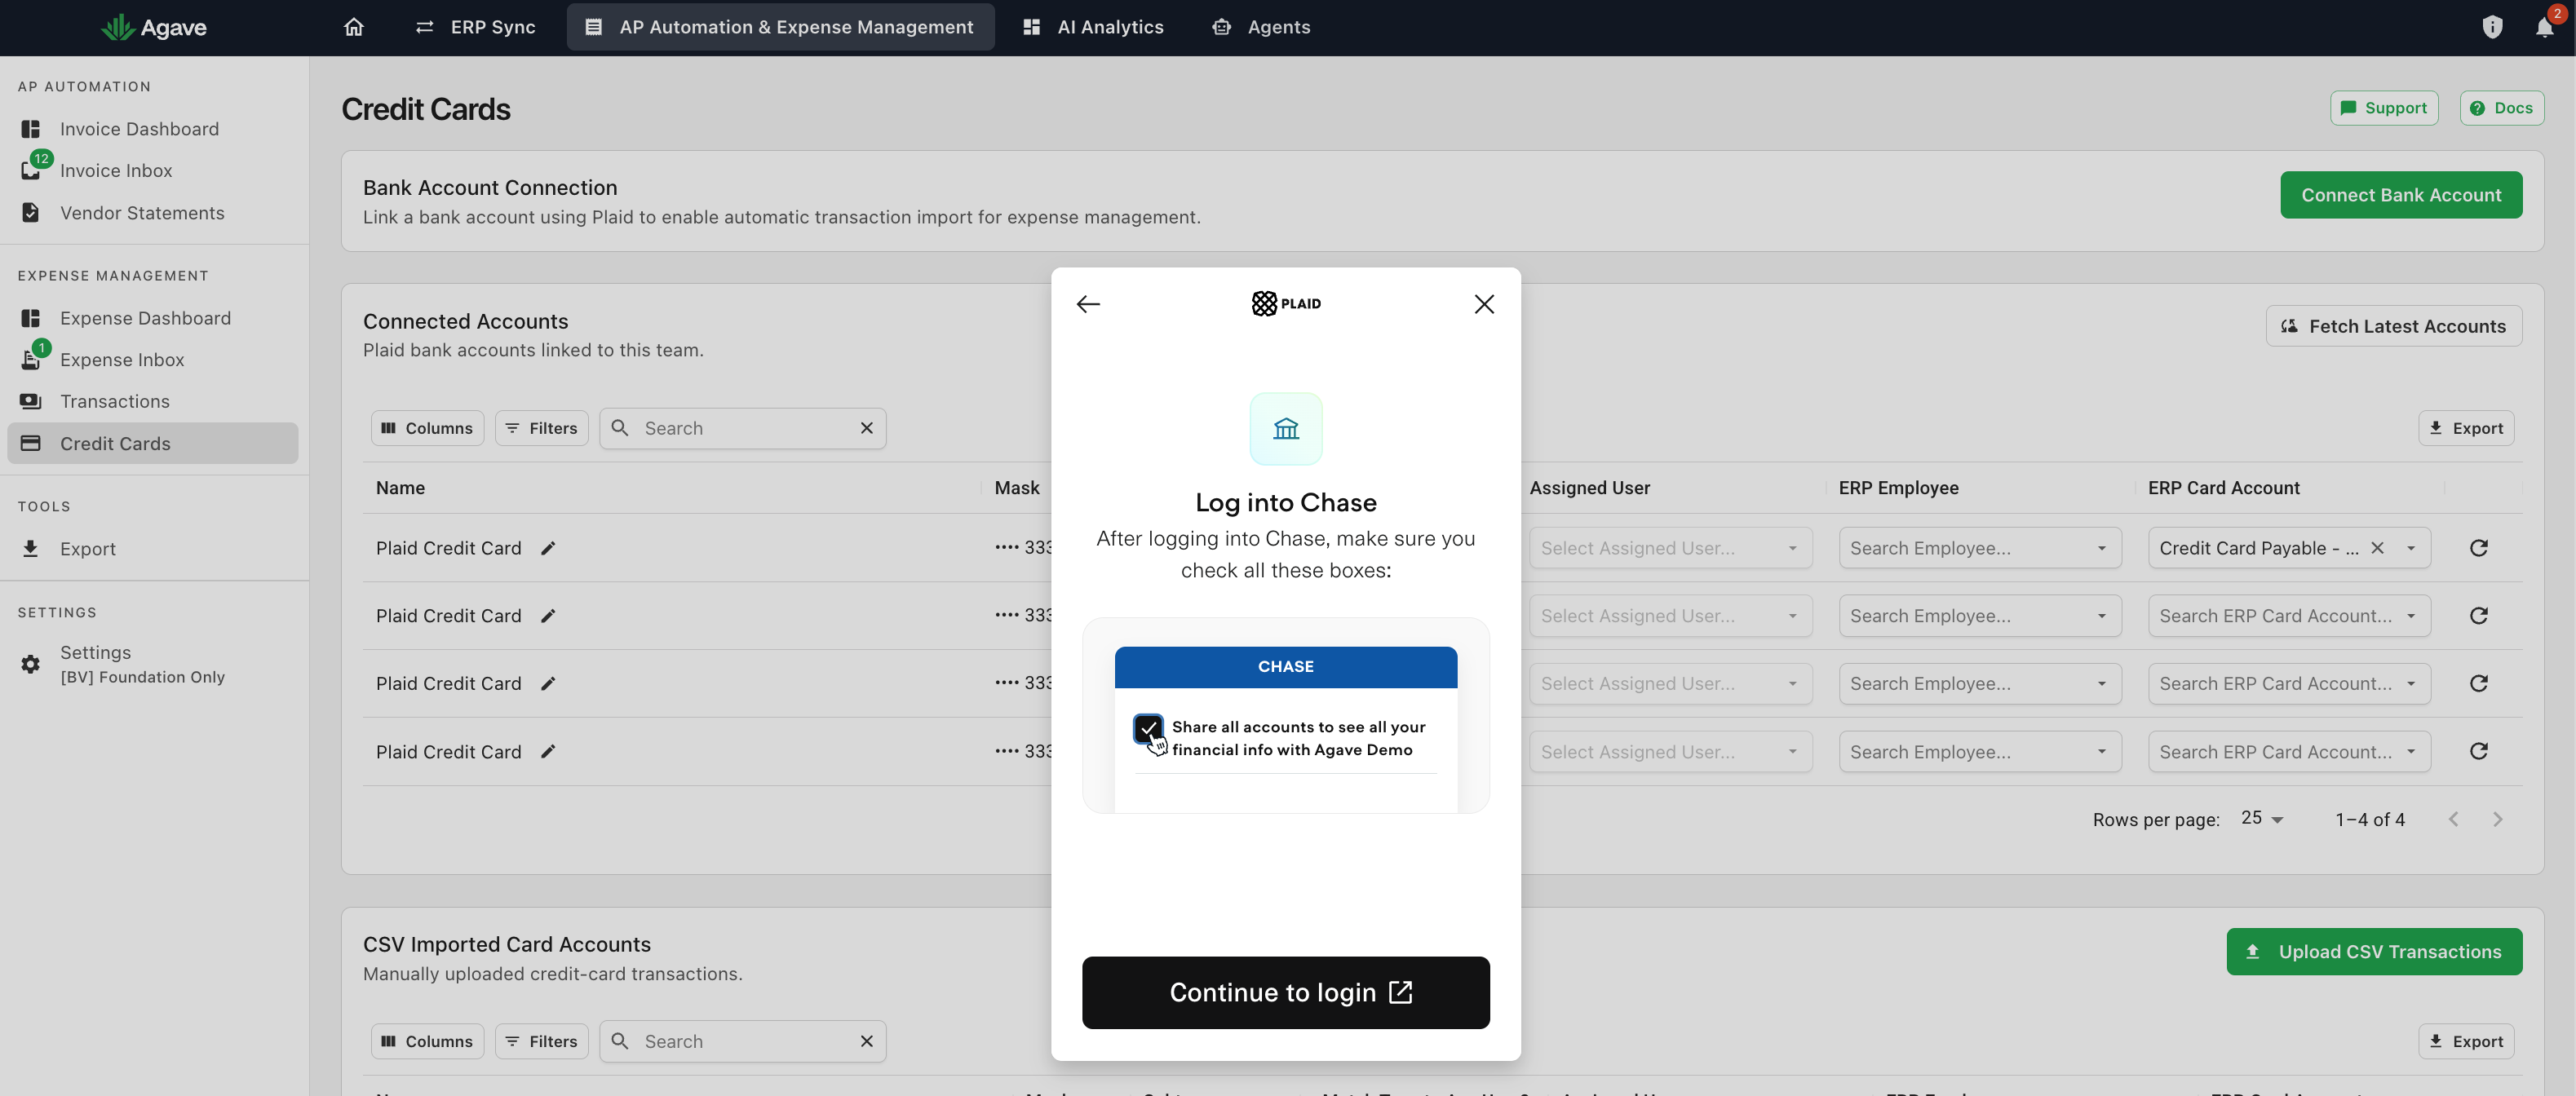Image resolution: width=2576 pixels, height=1096 pixels.
Task: Clear the Connected Accounts search field
Action: (867, 428)
